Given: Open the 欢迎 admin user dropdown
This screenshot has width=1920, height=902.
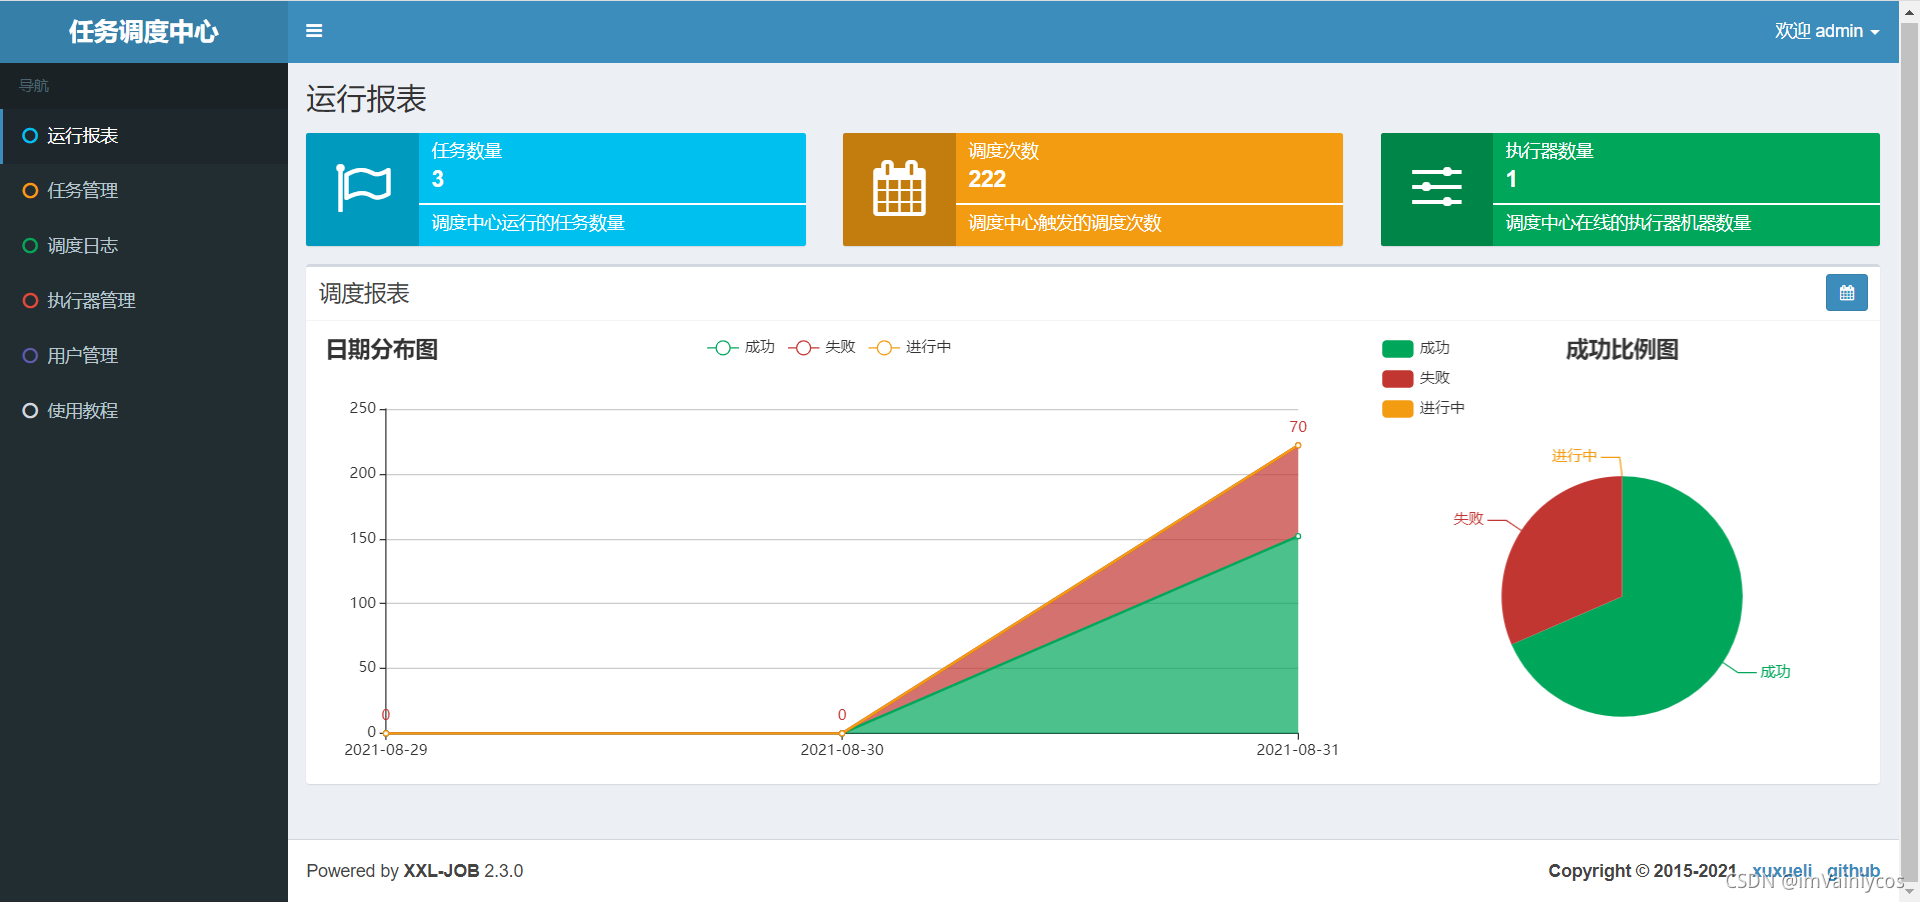Looking at the screenshot, I should (x=1827, y=31).
